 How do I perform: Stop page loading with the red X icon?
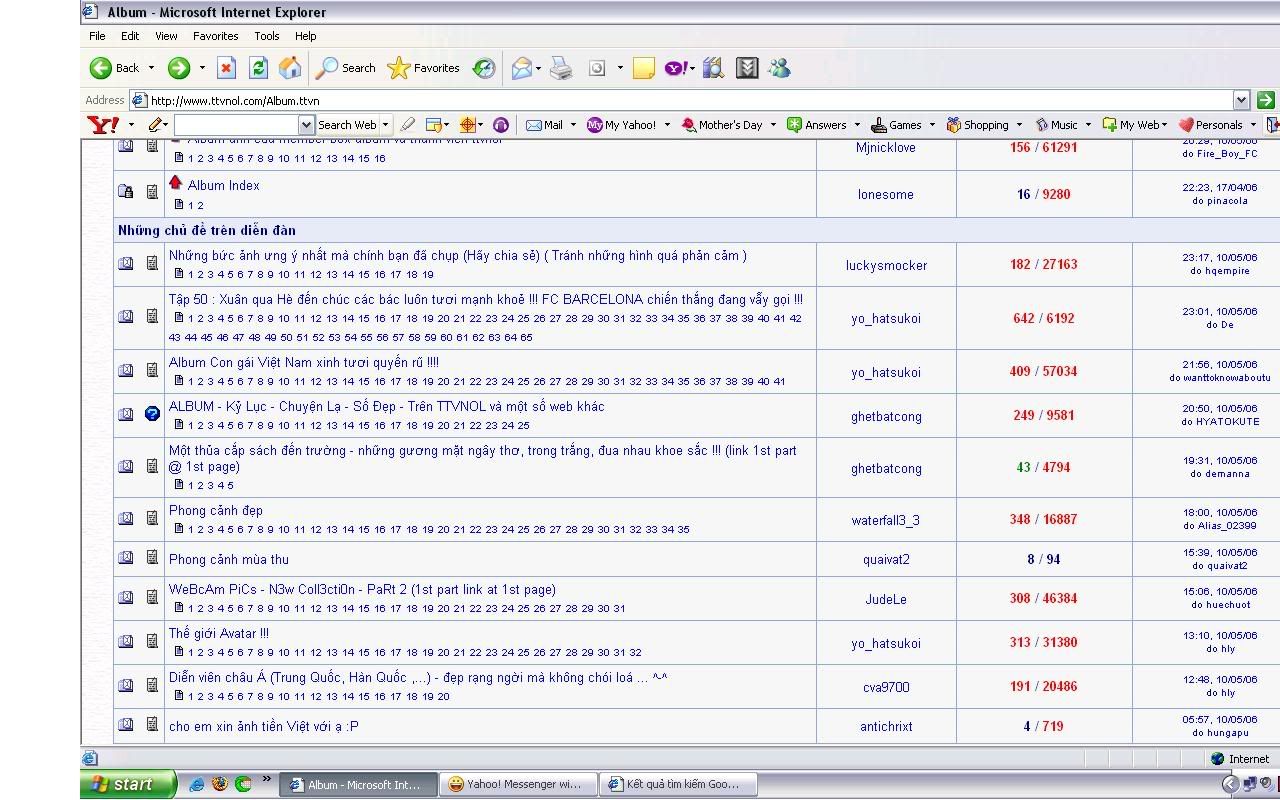[226, 68]
